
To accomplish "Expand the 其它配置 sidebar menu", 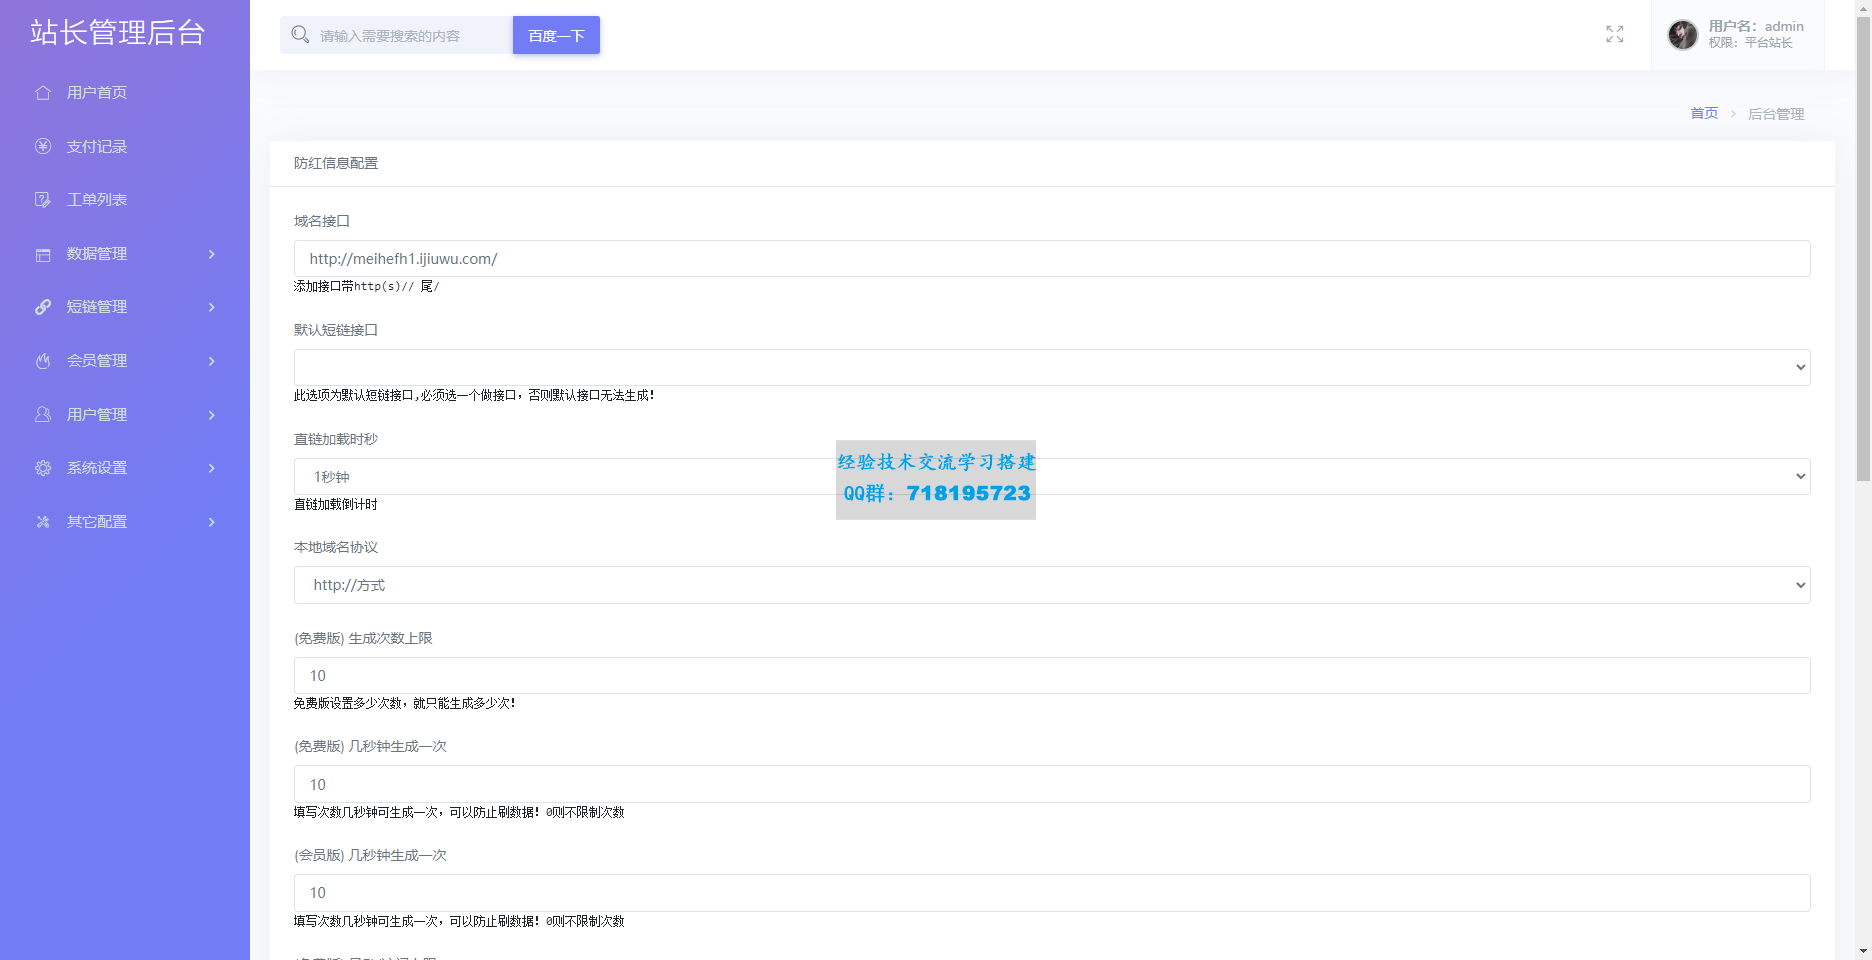I will coord(125,522).
